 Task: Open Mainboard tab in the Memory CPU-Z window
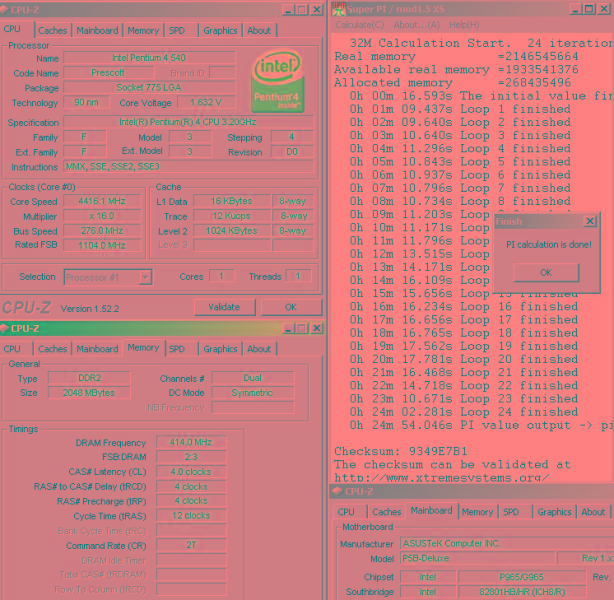point(97,349)
